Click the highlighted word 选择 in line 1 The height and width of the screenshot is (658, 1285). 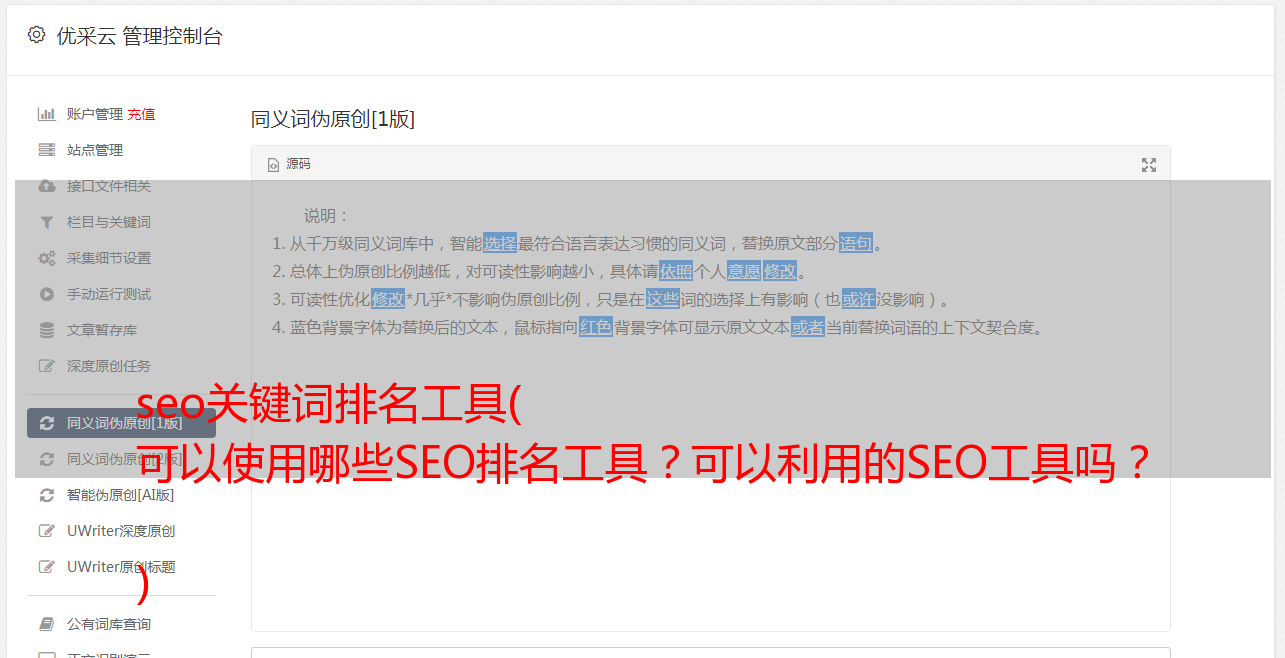pyautogui.click(x=500, y=243)
